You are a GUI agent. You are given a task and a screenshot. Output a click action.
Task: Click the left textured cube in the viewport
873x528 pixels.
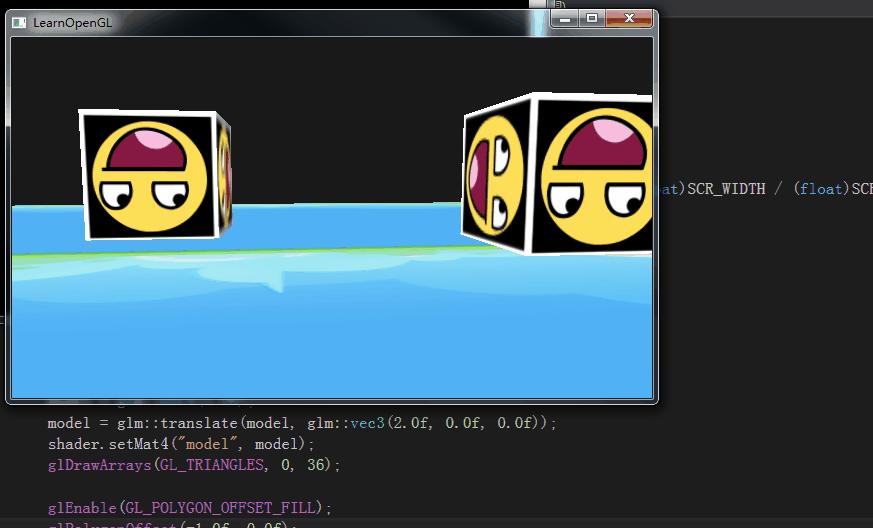pyautogui.click(x=155, y=175)
